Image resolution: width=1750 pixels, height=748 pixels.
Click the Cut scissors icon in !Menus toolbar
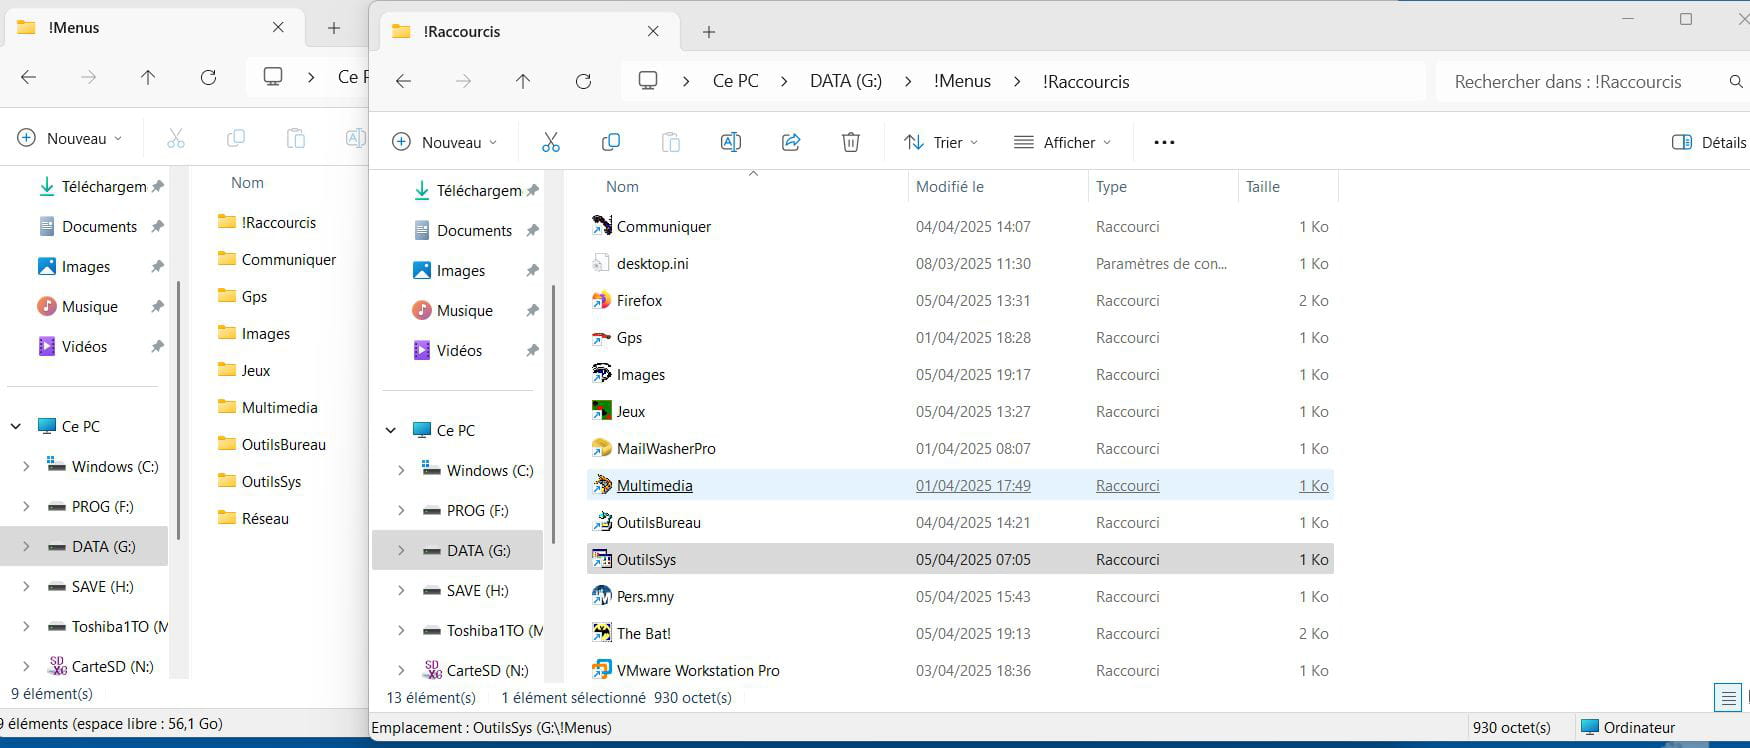tap(176, 138)
